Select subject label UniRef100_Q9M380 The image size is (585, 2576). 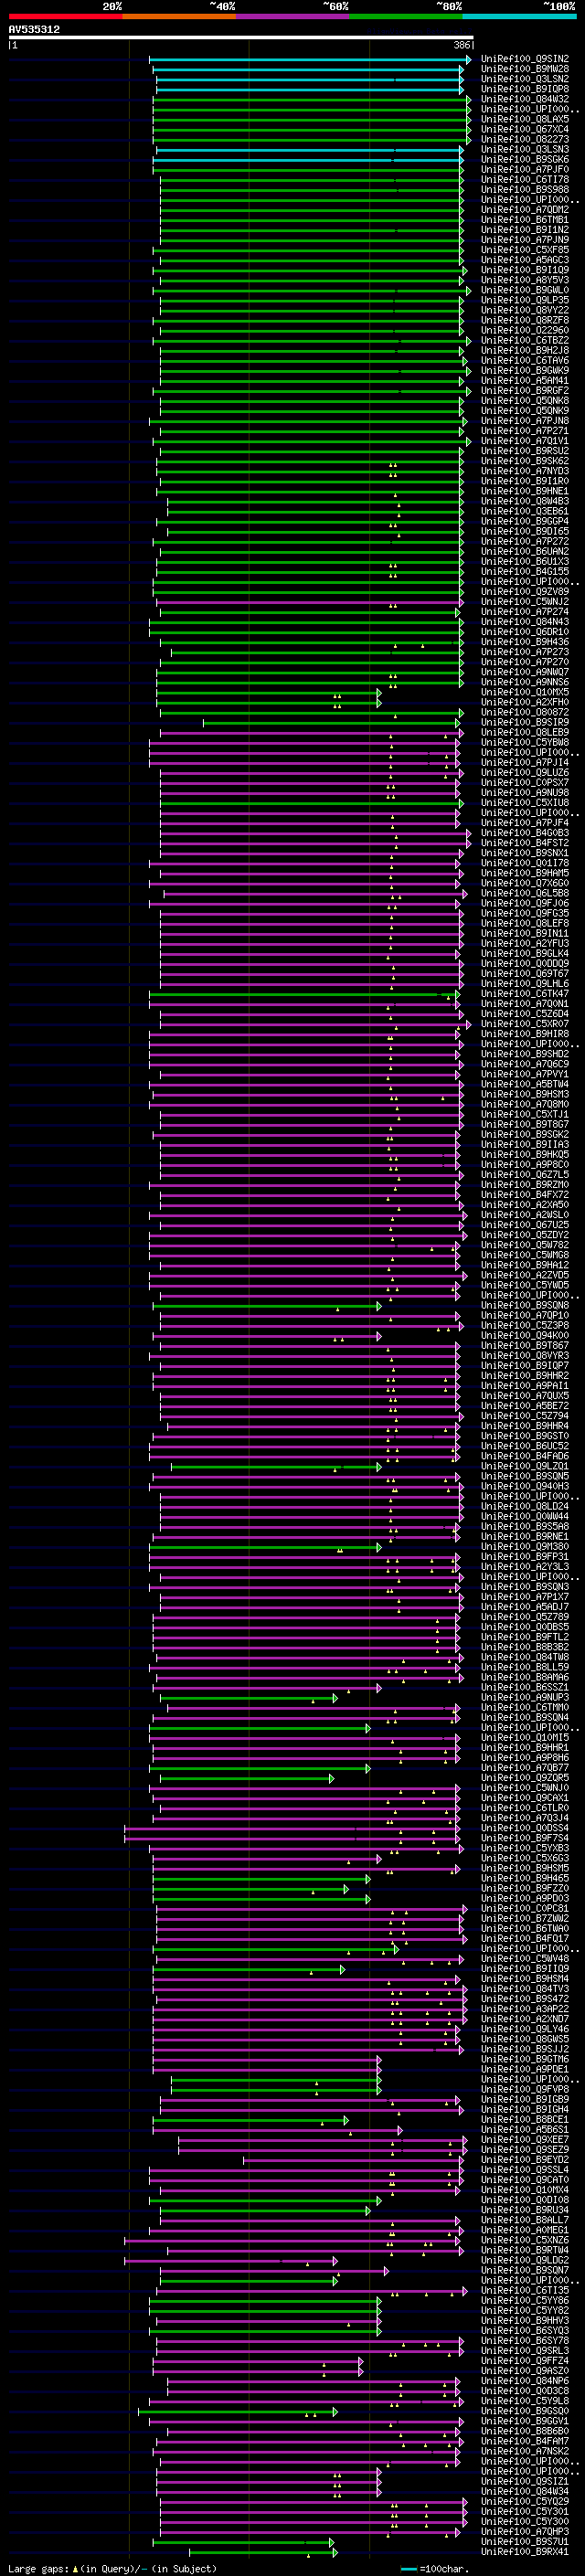coord(525,1546)
